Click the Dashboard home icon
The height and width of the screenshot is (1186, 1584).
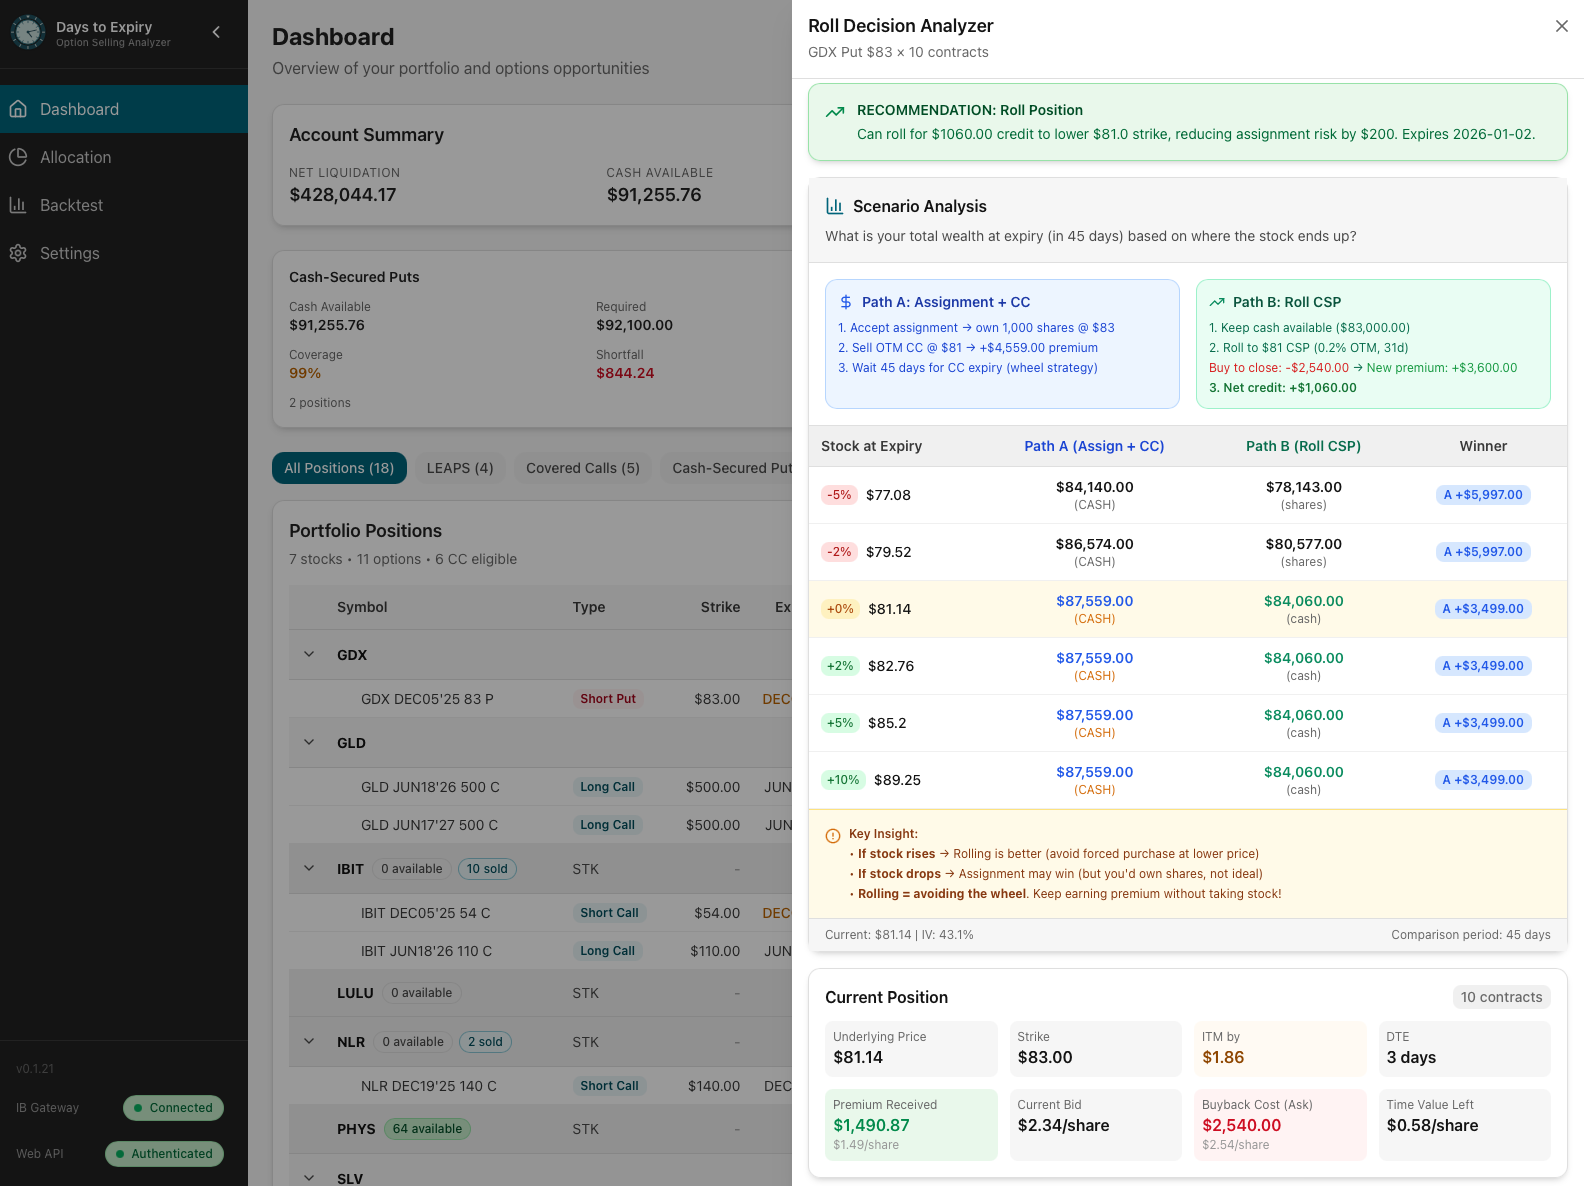(x=18, y=109)
